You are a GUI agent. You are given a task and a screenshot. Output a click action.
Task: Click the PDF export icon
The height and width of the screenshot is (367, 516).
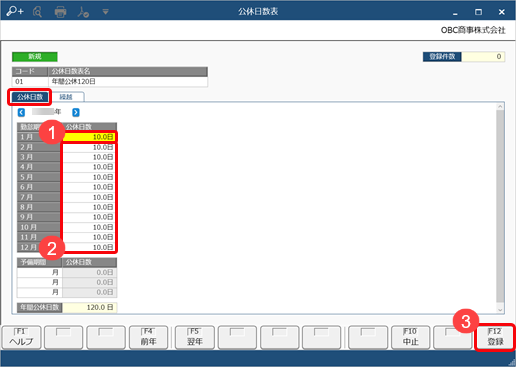pyautogui.click(x=83, y=12)
